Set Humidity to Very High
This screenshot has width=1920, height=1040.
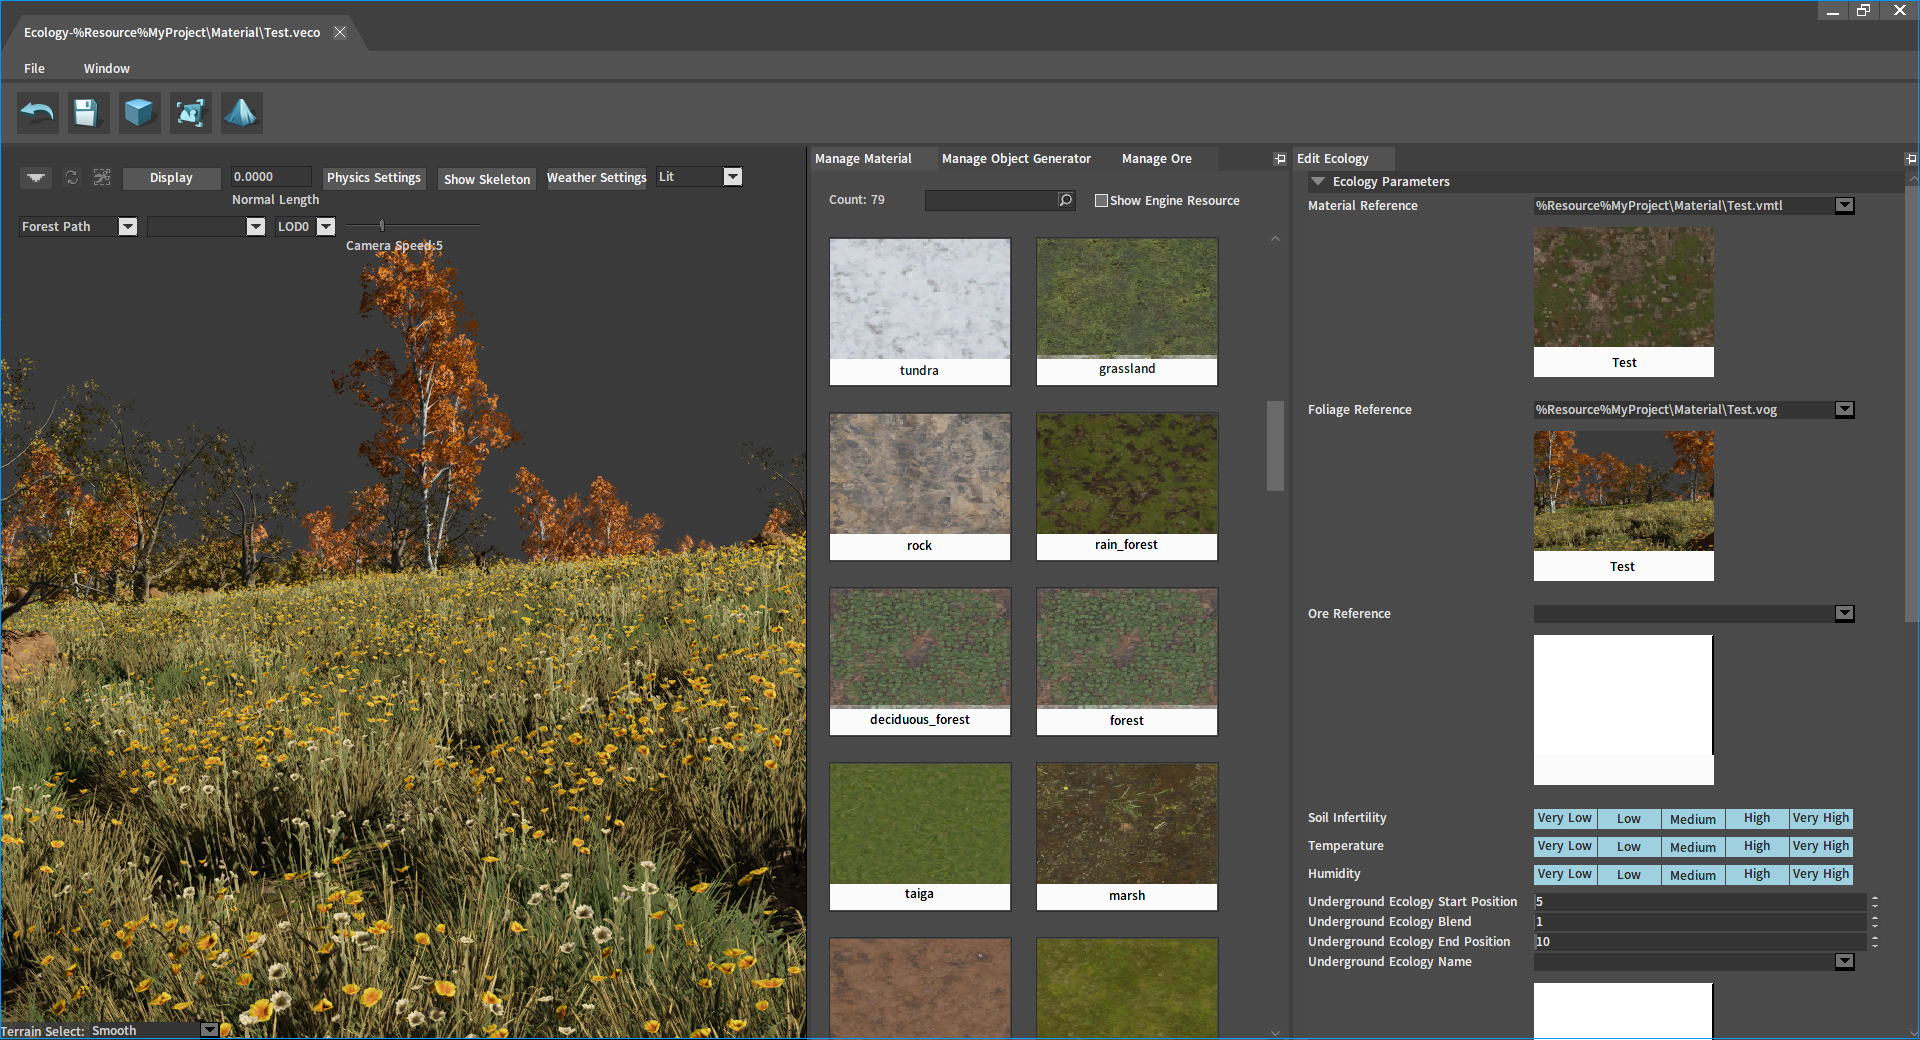(1821, 874)
